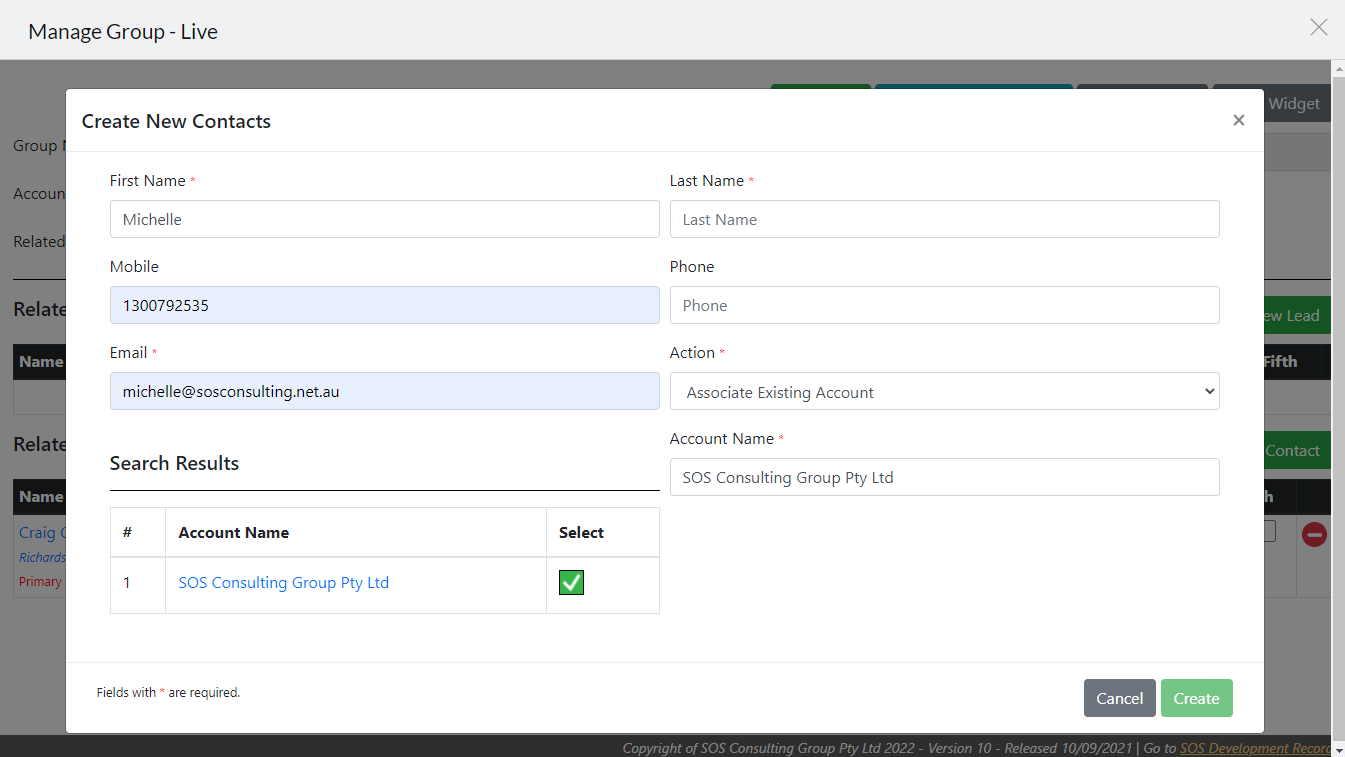Open the SOS Development Record footer link
This screenshot has width=1345, height=757.
(1255, 748)
